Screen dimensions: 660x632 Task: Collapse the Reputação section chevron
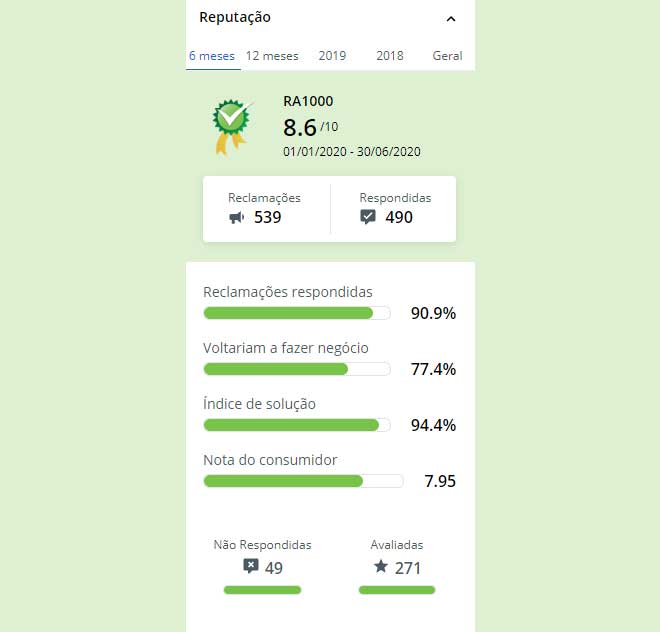(x=451, y=19)
